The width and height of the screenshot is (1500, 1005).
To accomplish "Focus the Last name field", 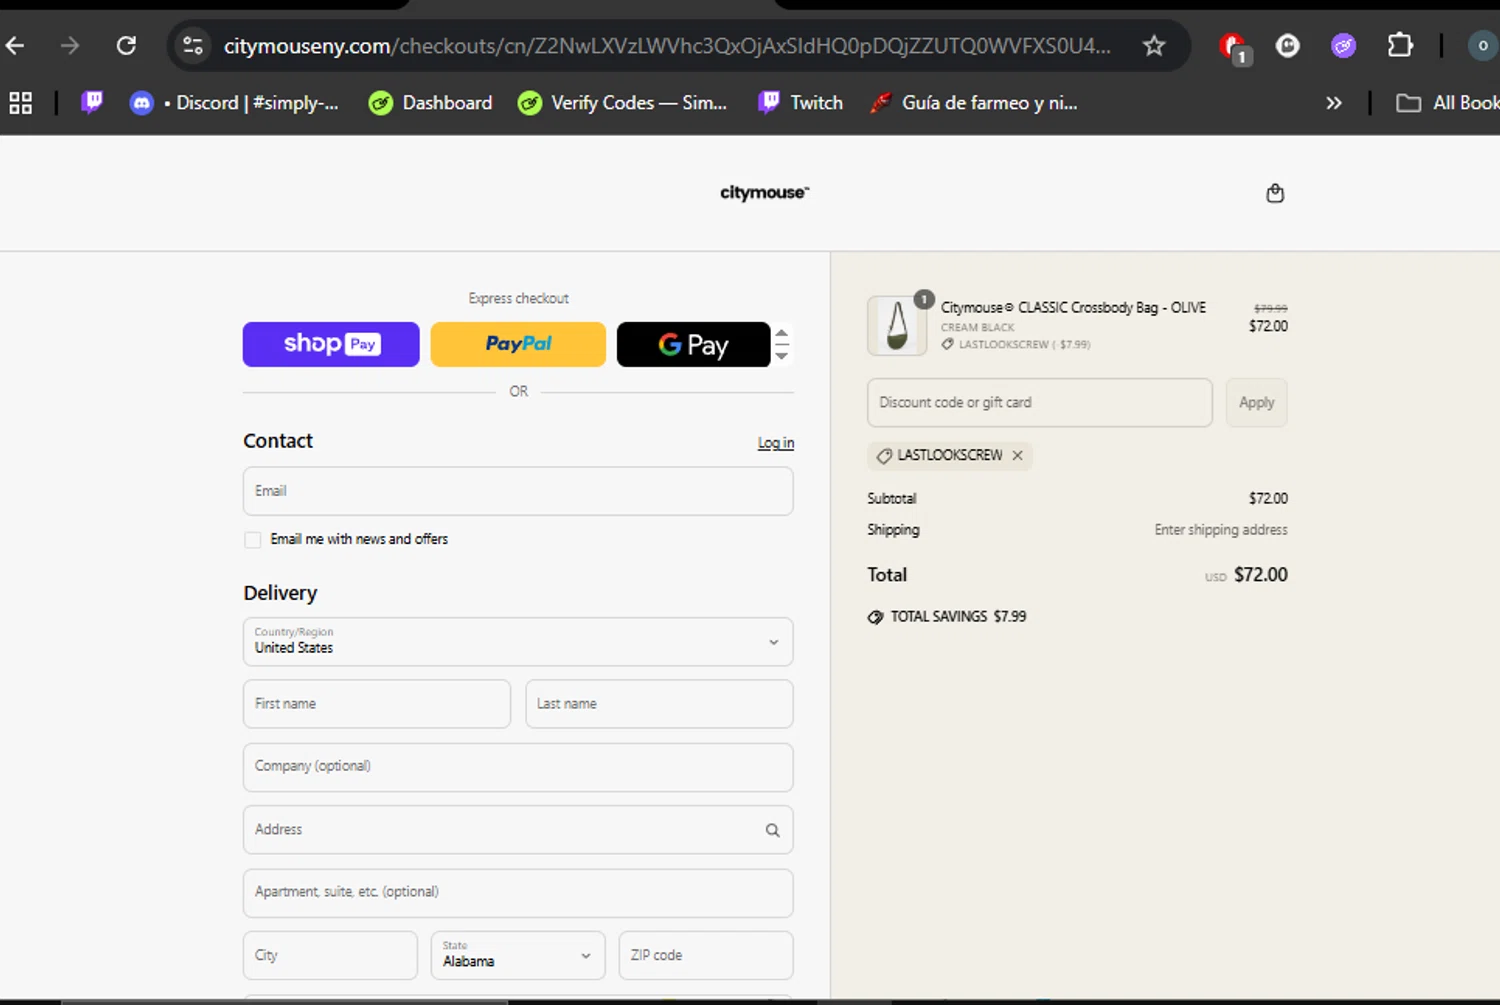I will click(660, 704).
